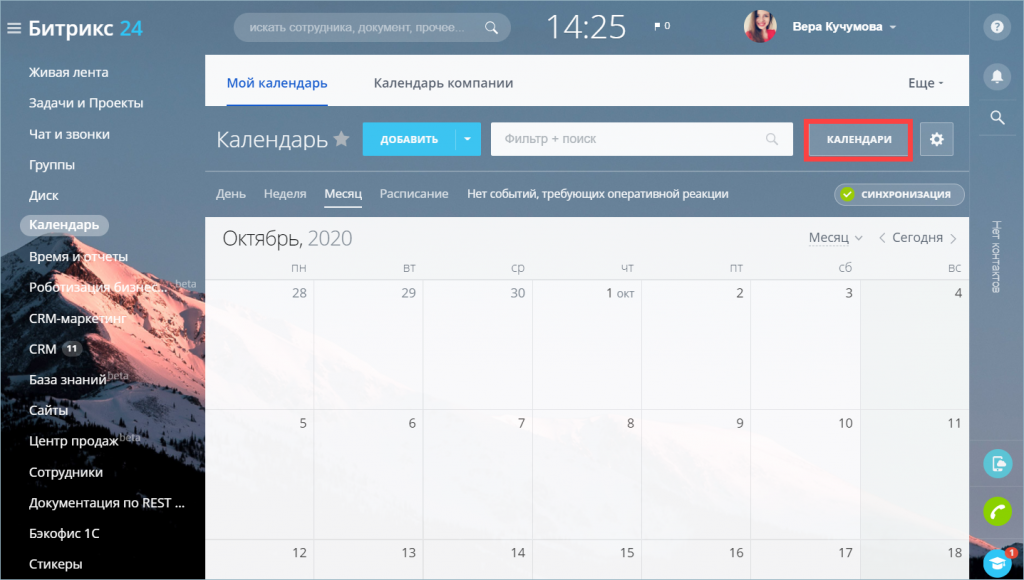The width and height of the screenshot is (1024, 580).
Task: Expand the Месяц view selector dropdown
Action: pos(835,238)
